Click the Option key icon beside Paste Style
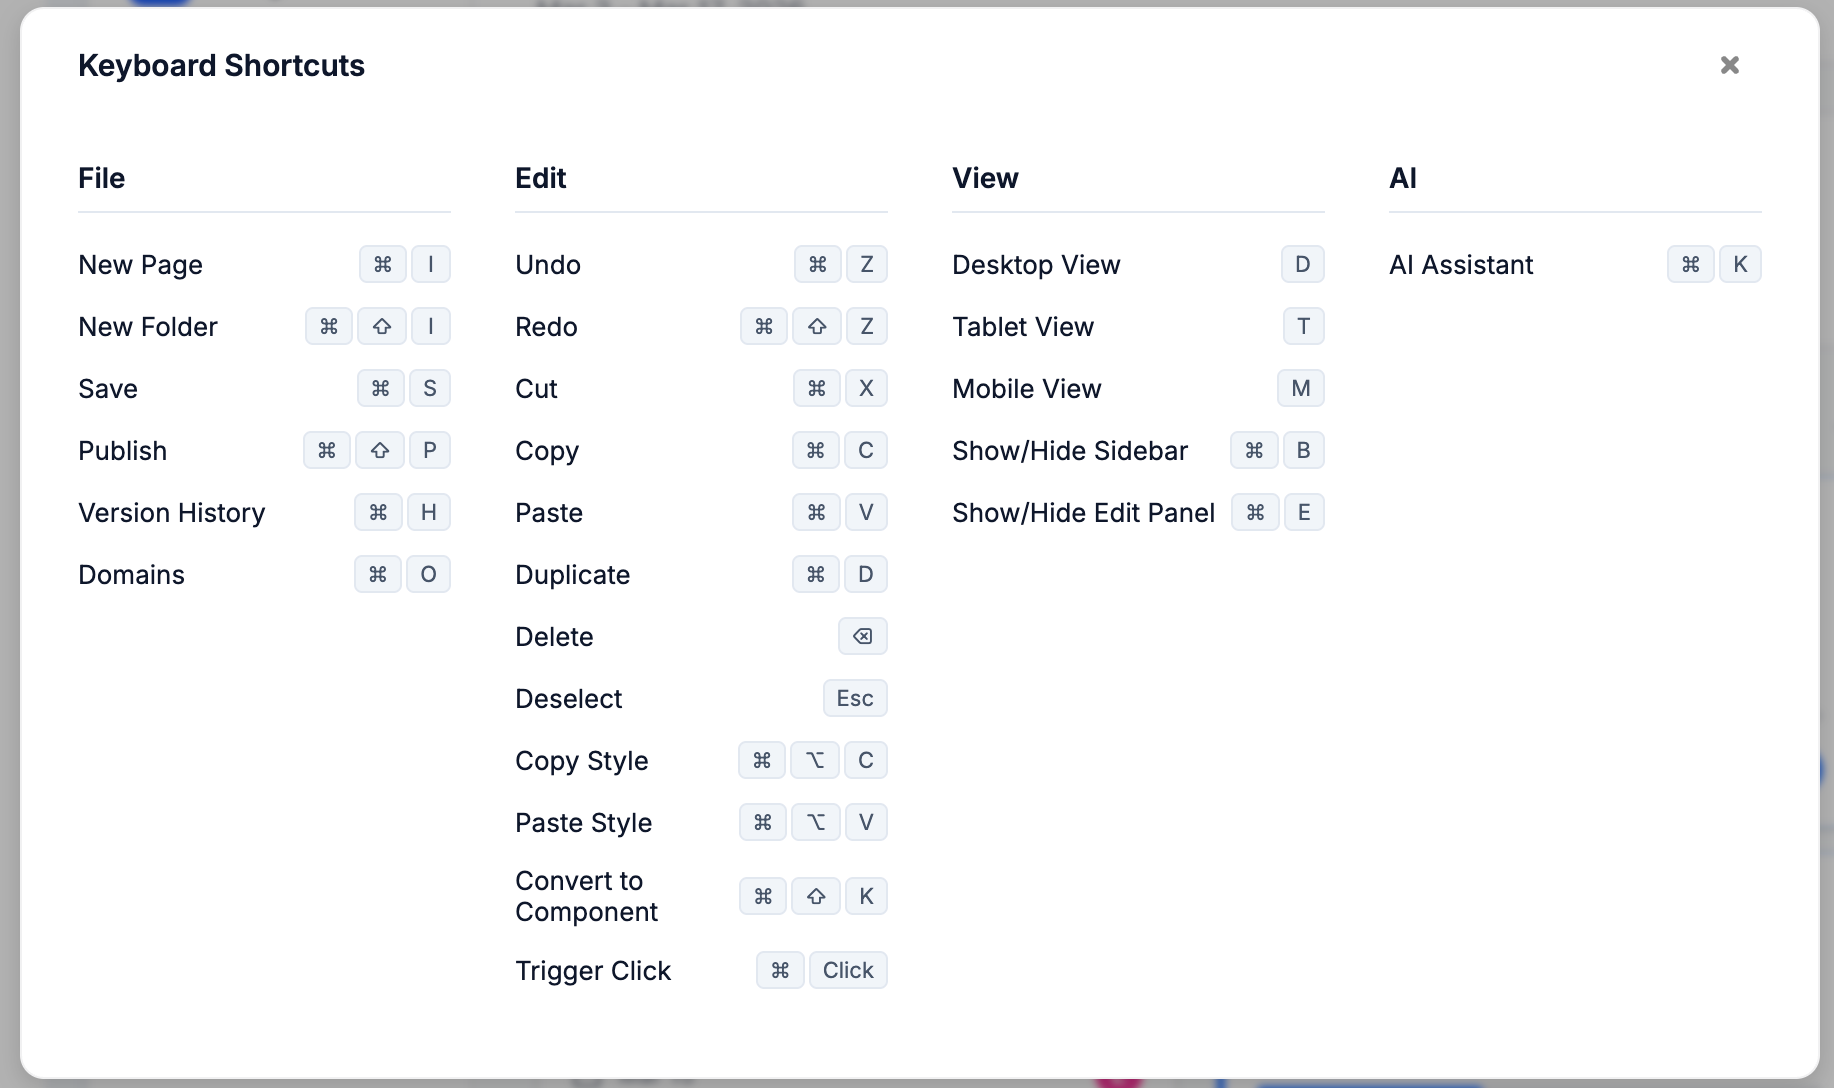 point(816,822)
